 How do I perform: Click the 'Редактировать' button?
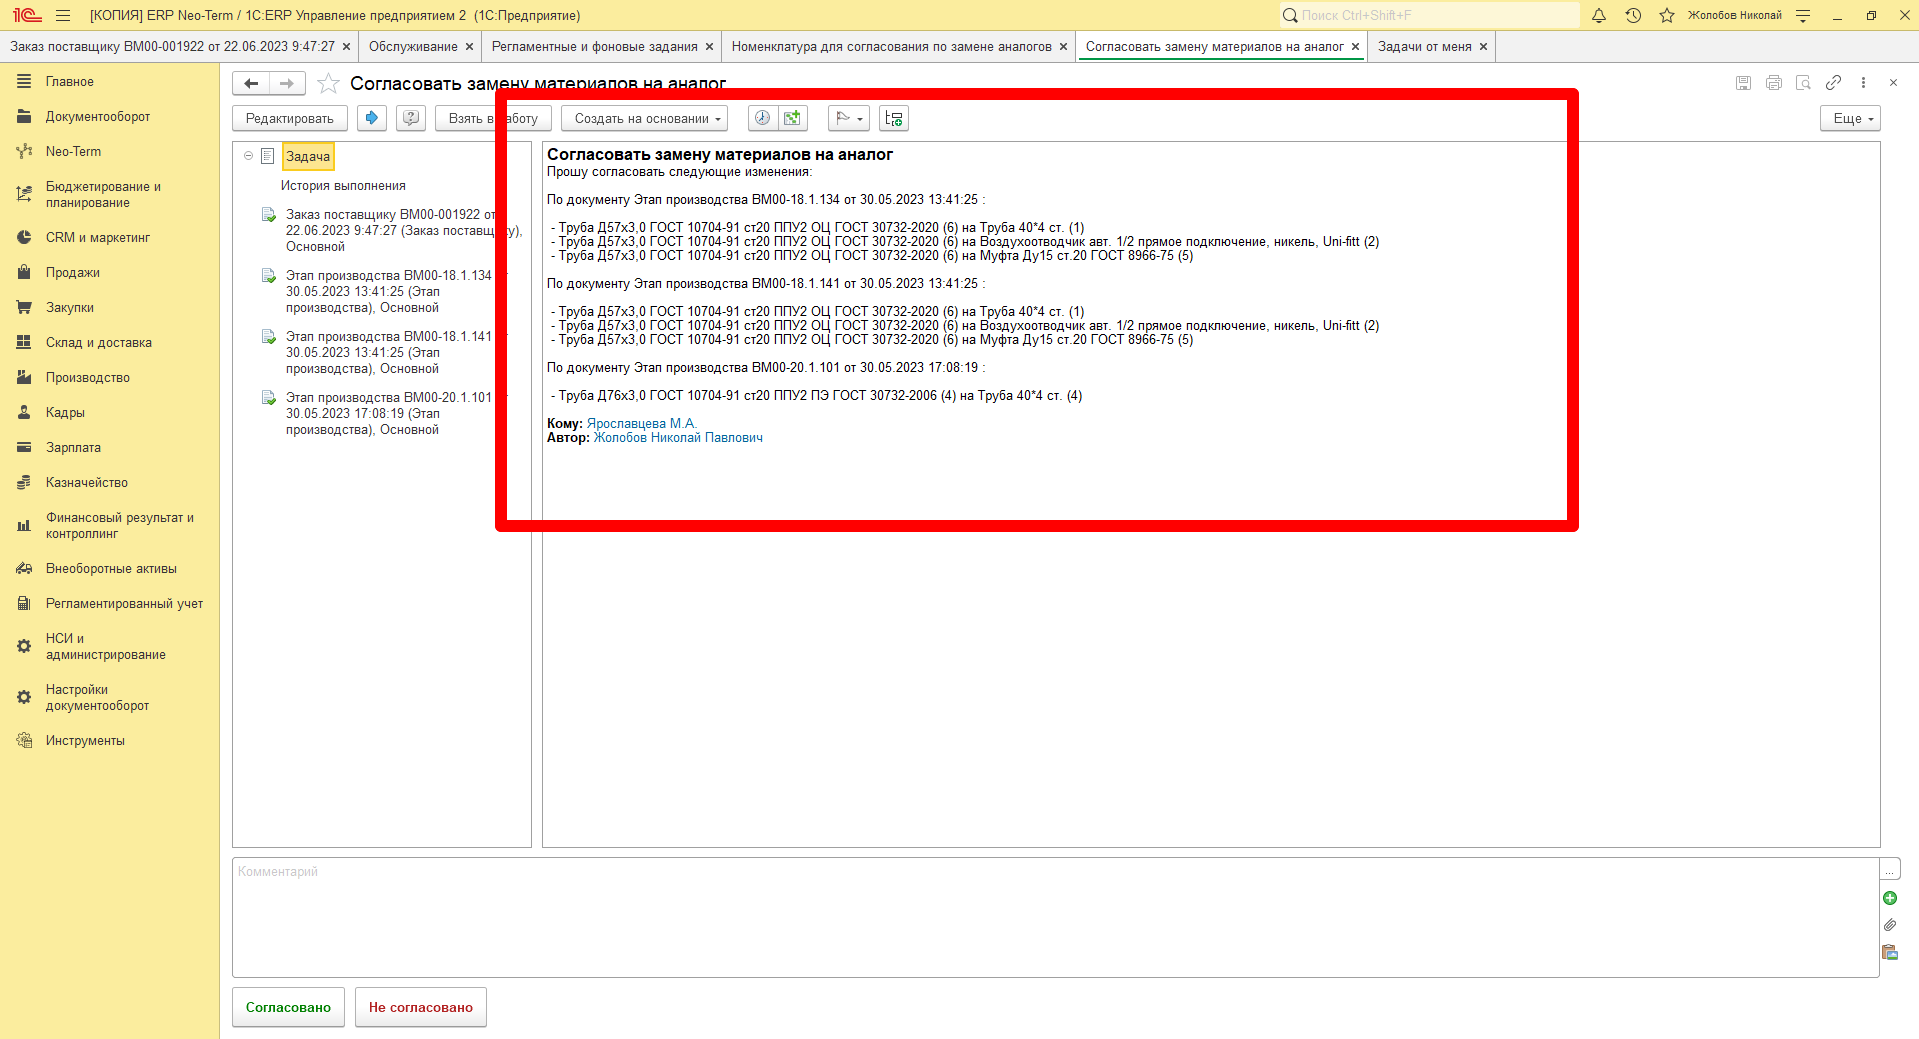(290, 118)
